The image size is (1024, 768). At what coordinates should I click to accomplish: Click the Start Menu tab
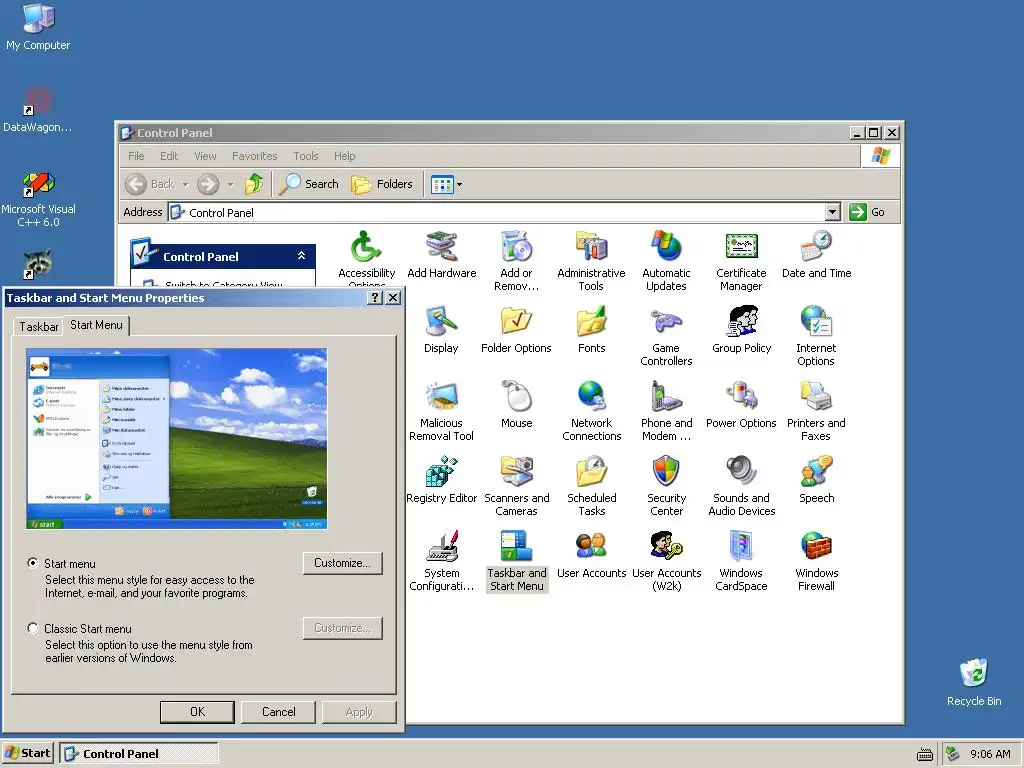pos(96,325)
